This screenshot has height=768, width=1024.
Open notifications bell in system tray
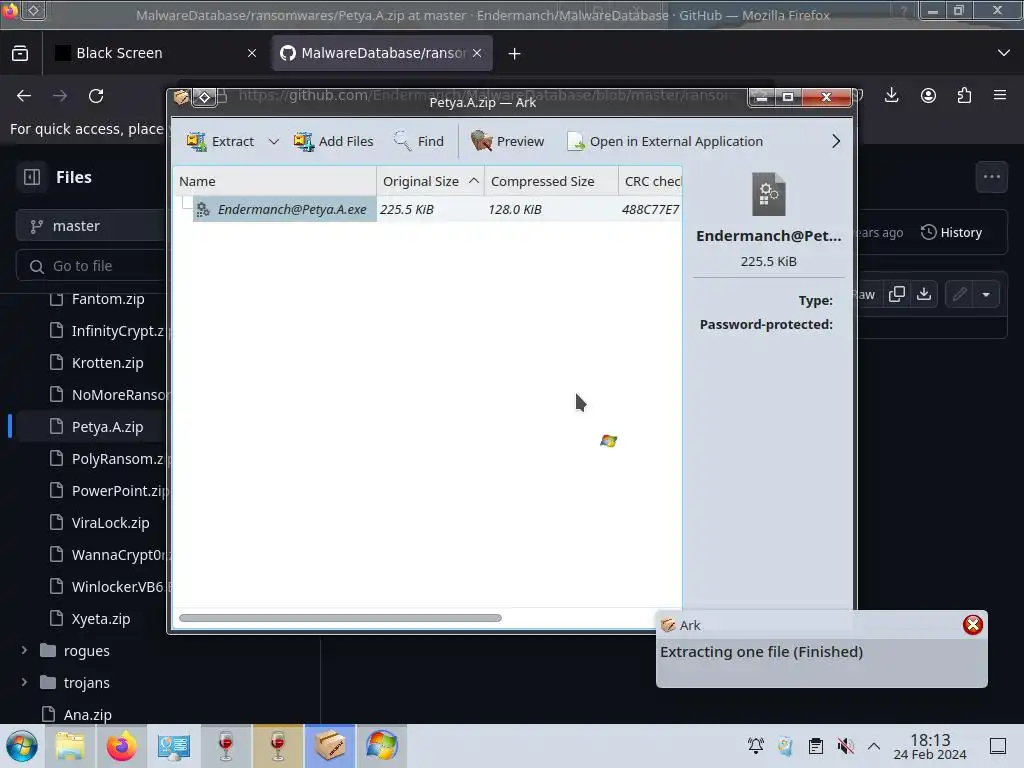point(756,746)
